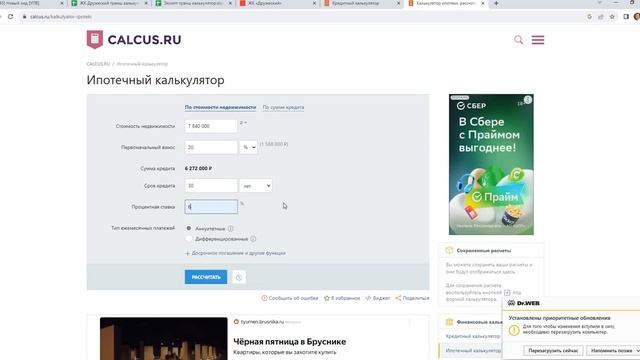This screenshot has width=640, height=360.
Task: Switch to По сумме кредита tab
Action: click(x=283, y=107)
